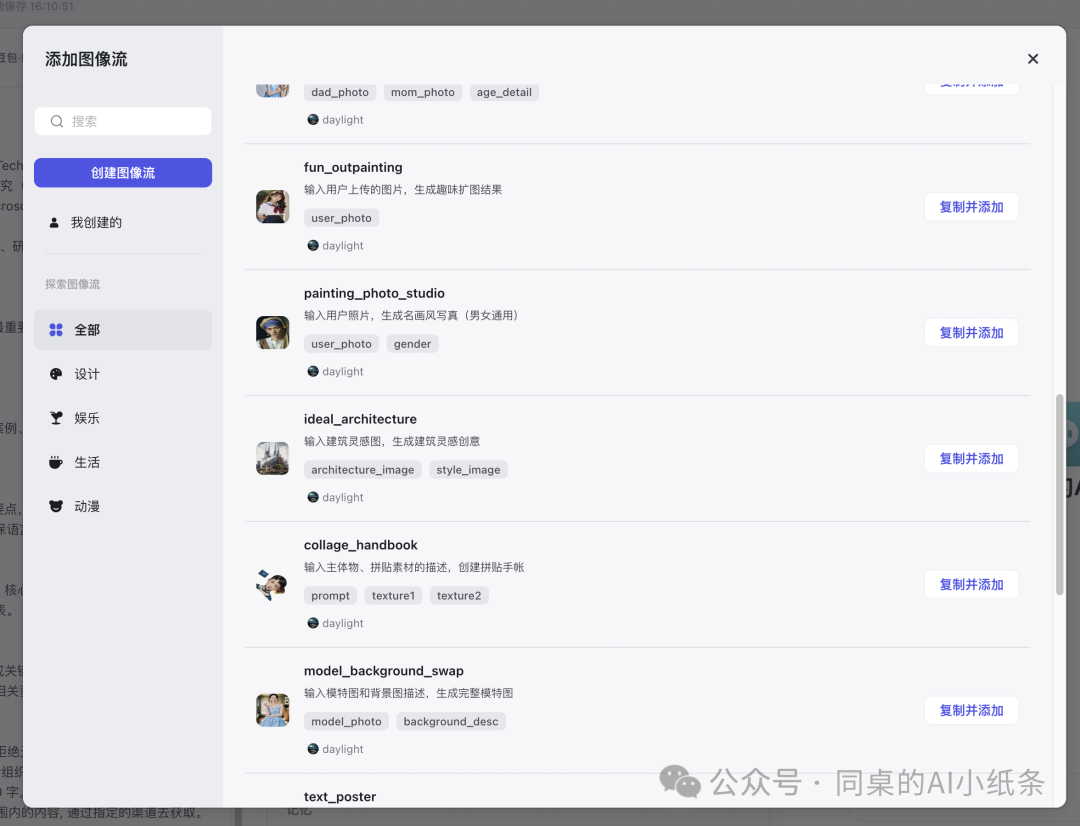Open the ideal_architecture thumbnail icon
Viewport: 1080px width, 826px height.
272,459
